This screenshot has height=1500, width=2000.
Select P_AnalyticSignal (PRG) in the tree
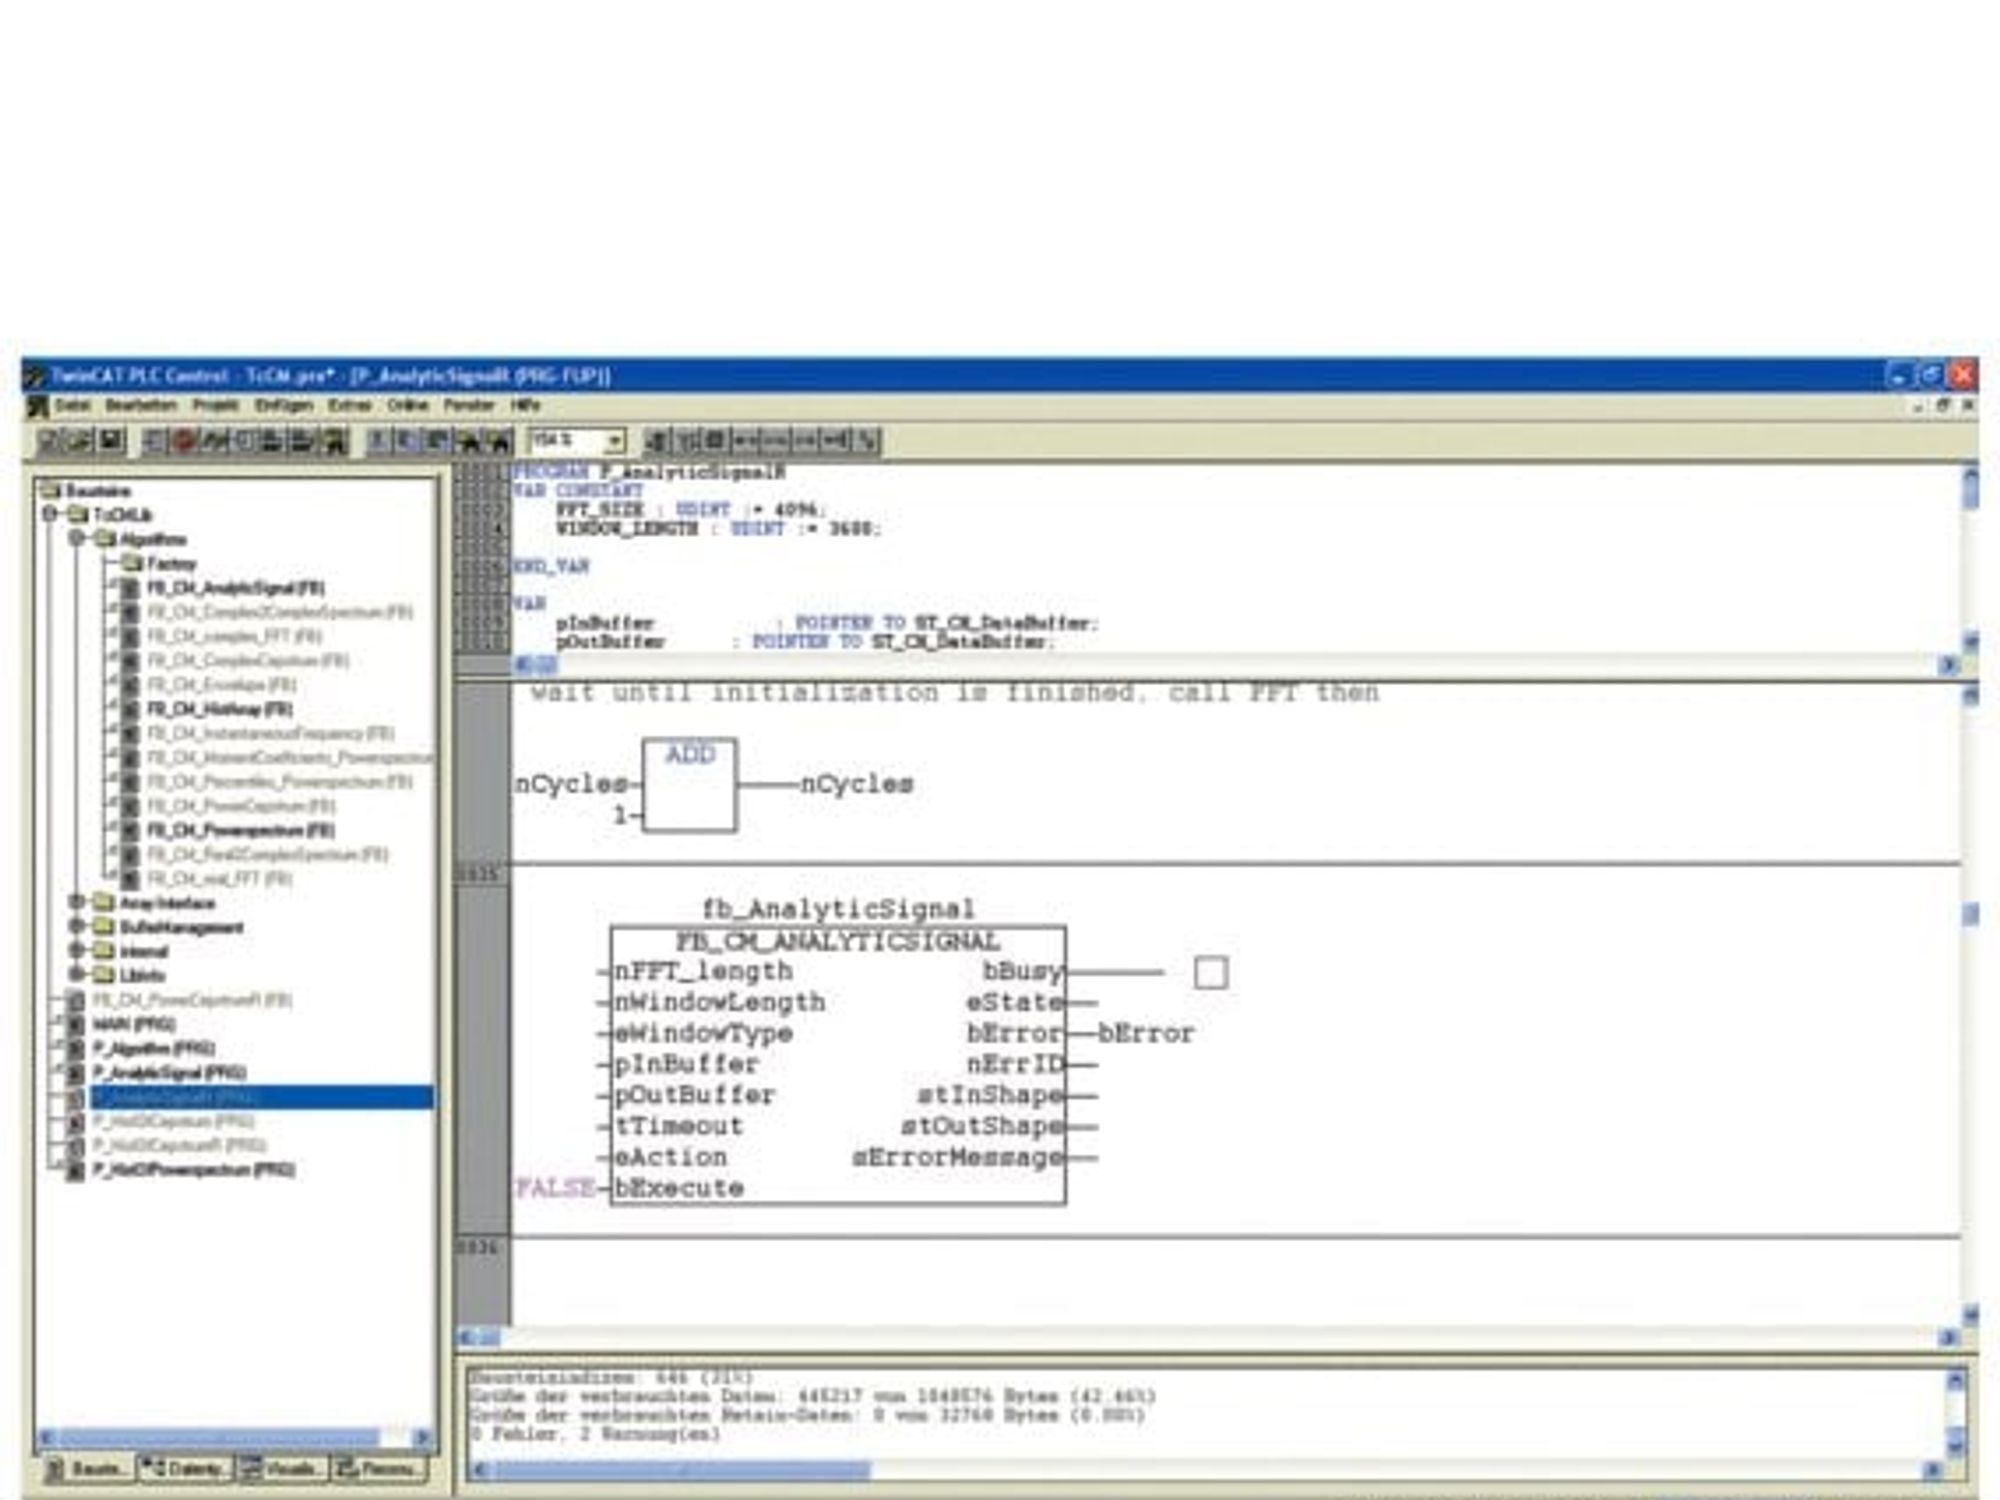170,1073
